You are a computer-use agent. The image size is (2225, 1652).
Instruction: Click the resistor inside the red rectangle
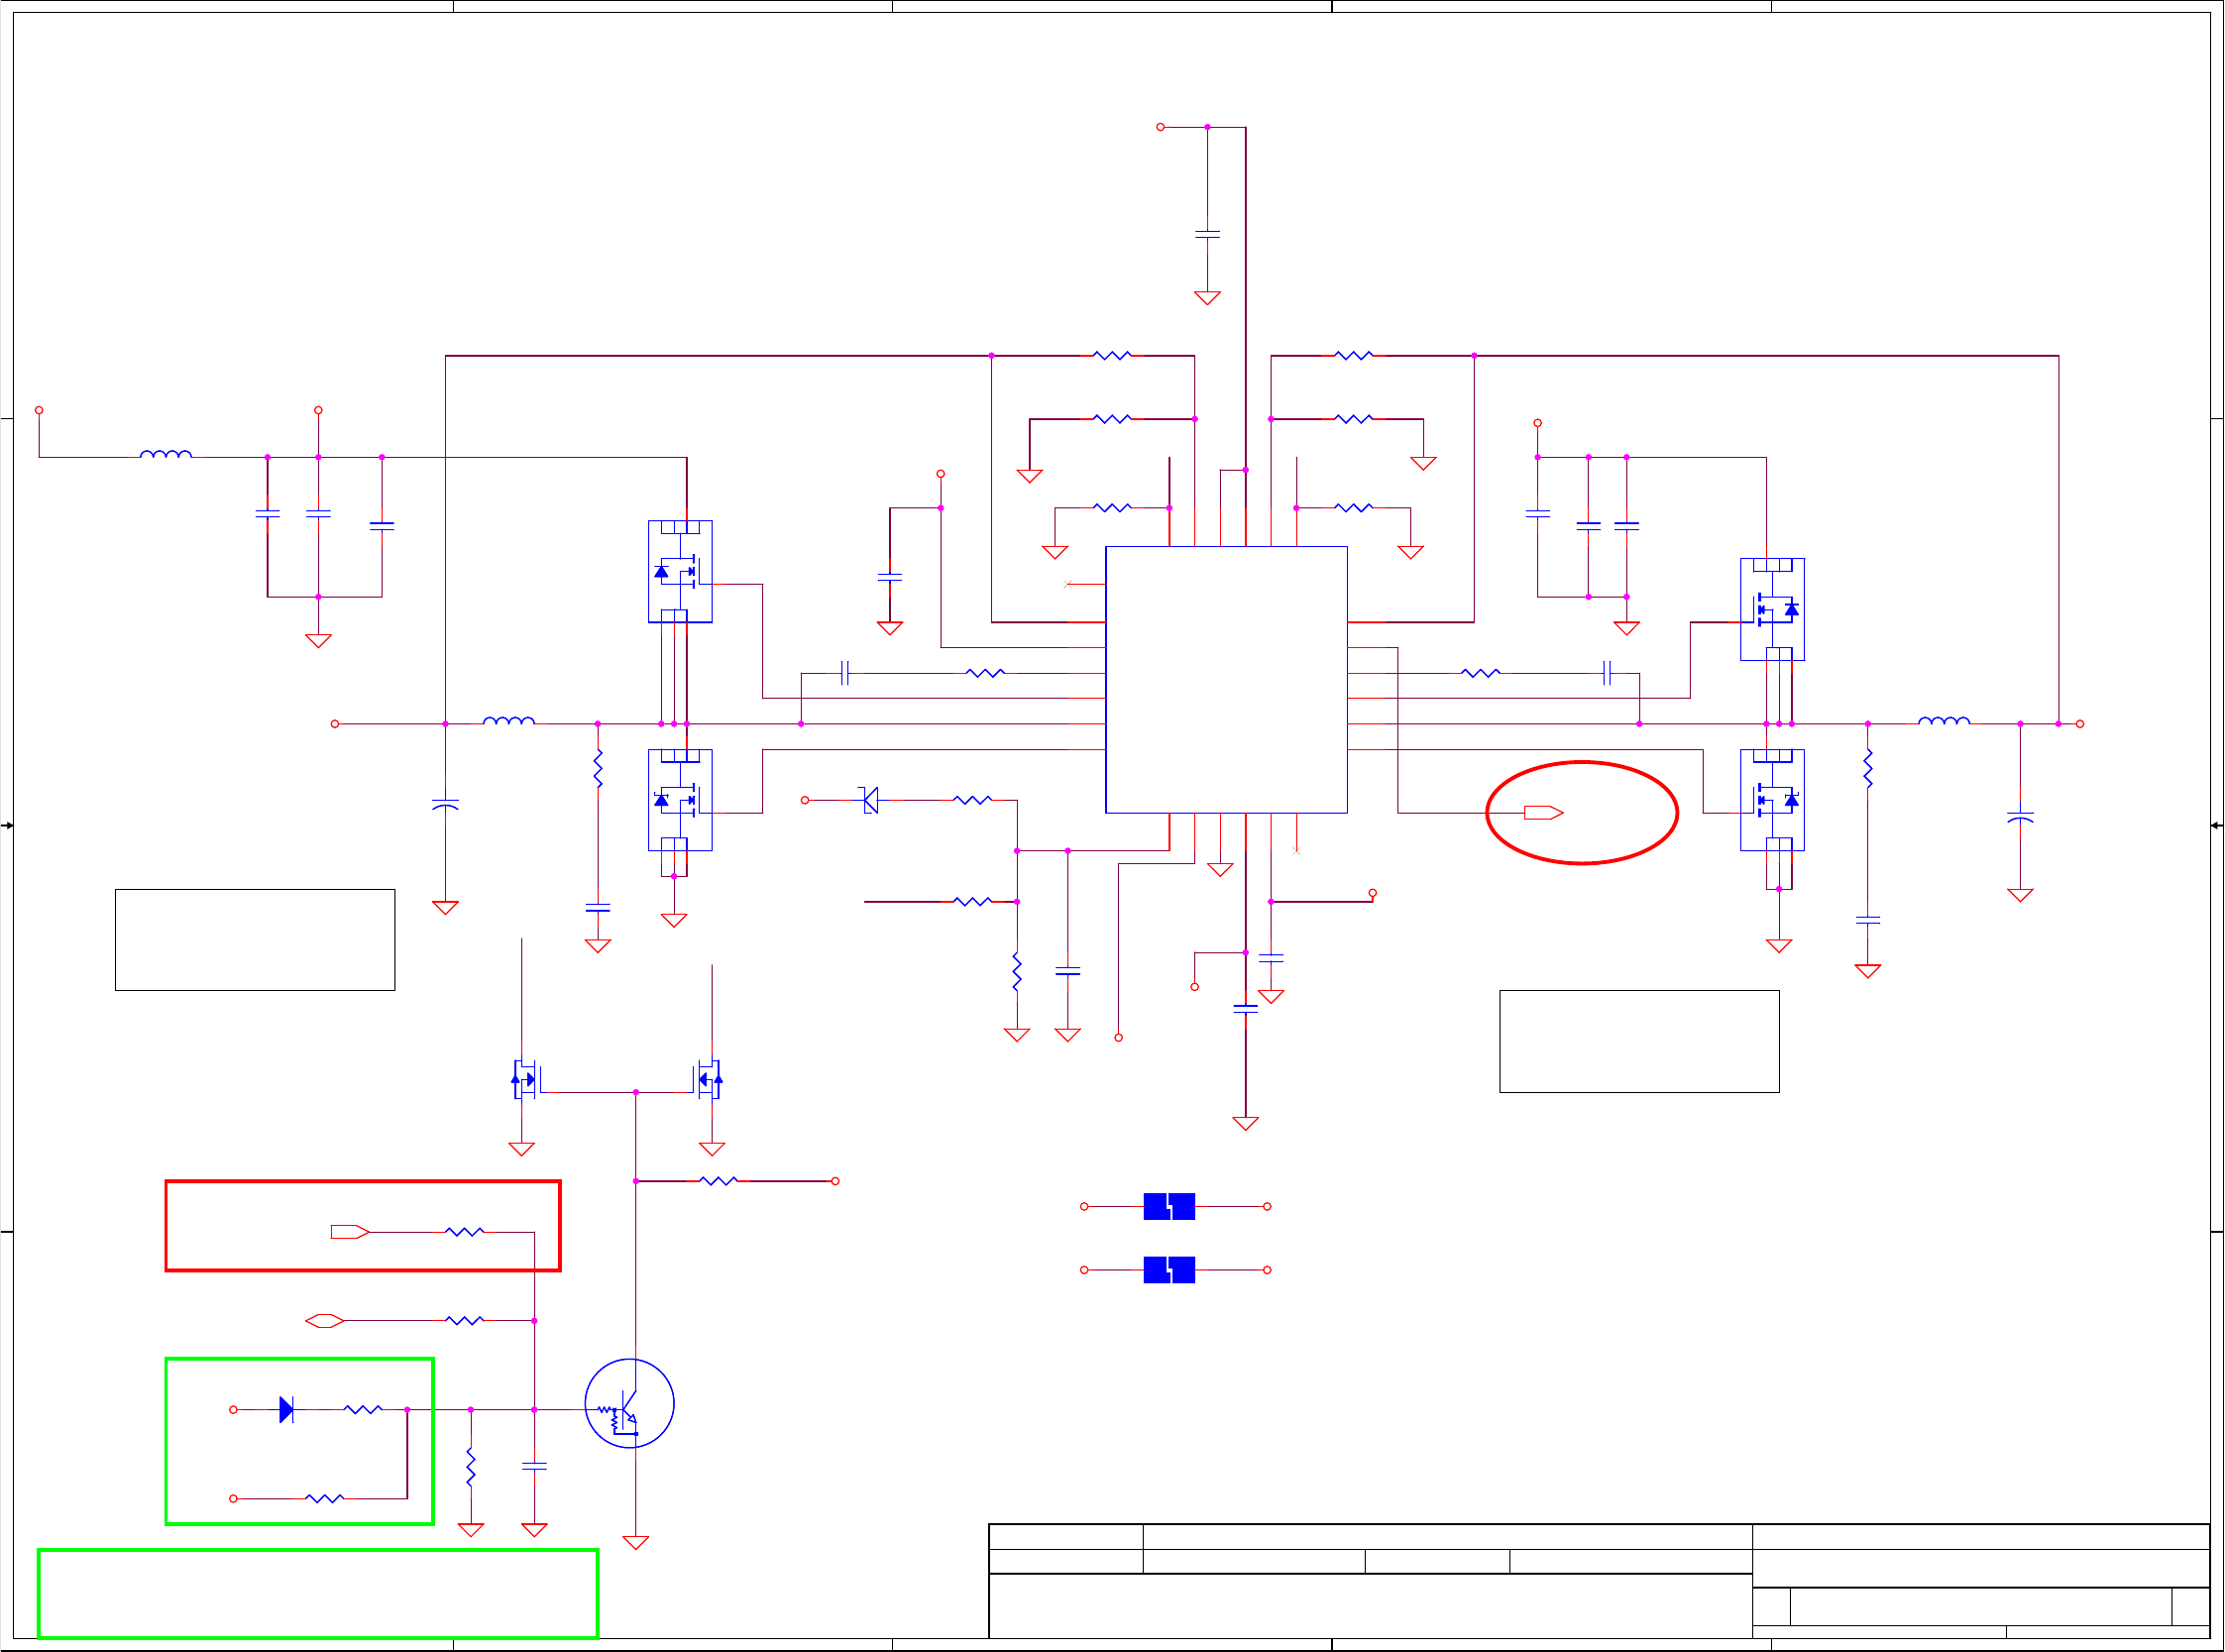(x=464, y=1231)
